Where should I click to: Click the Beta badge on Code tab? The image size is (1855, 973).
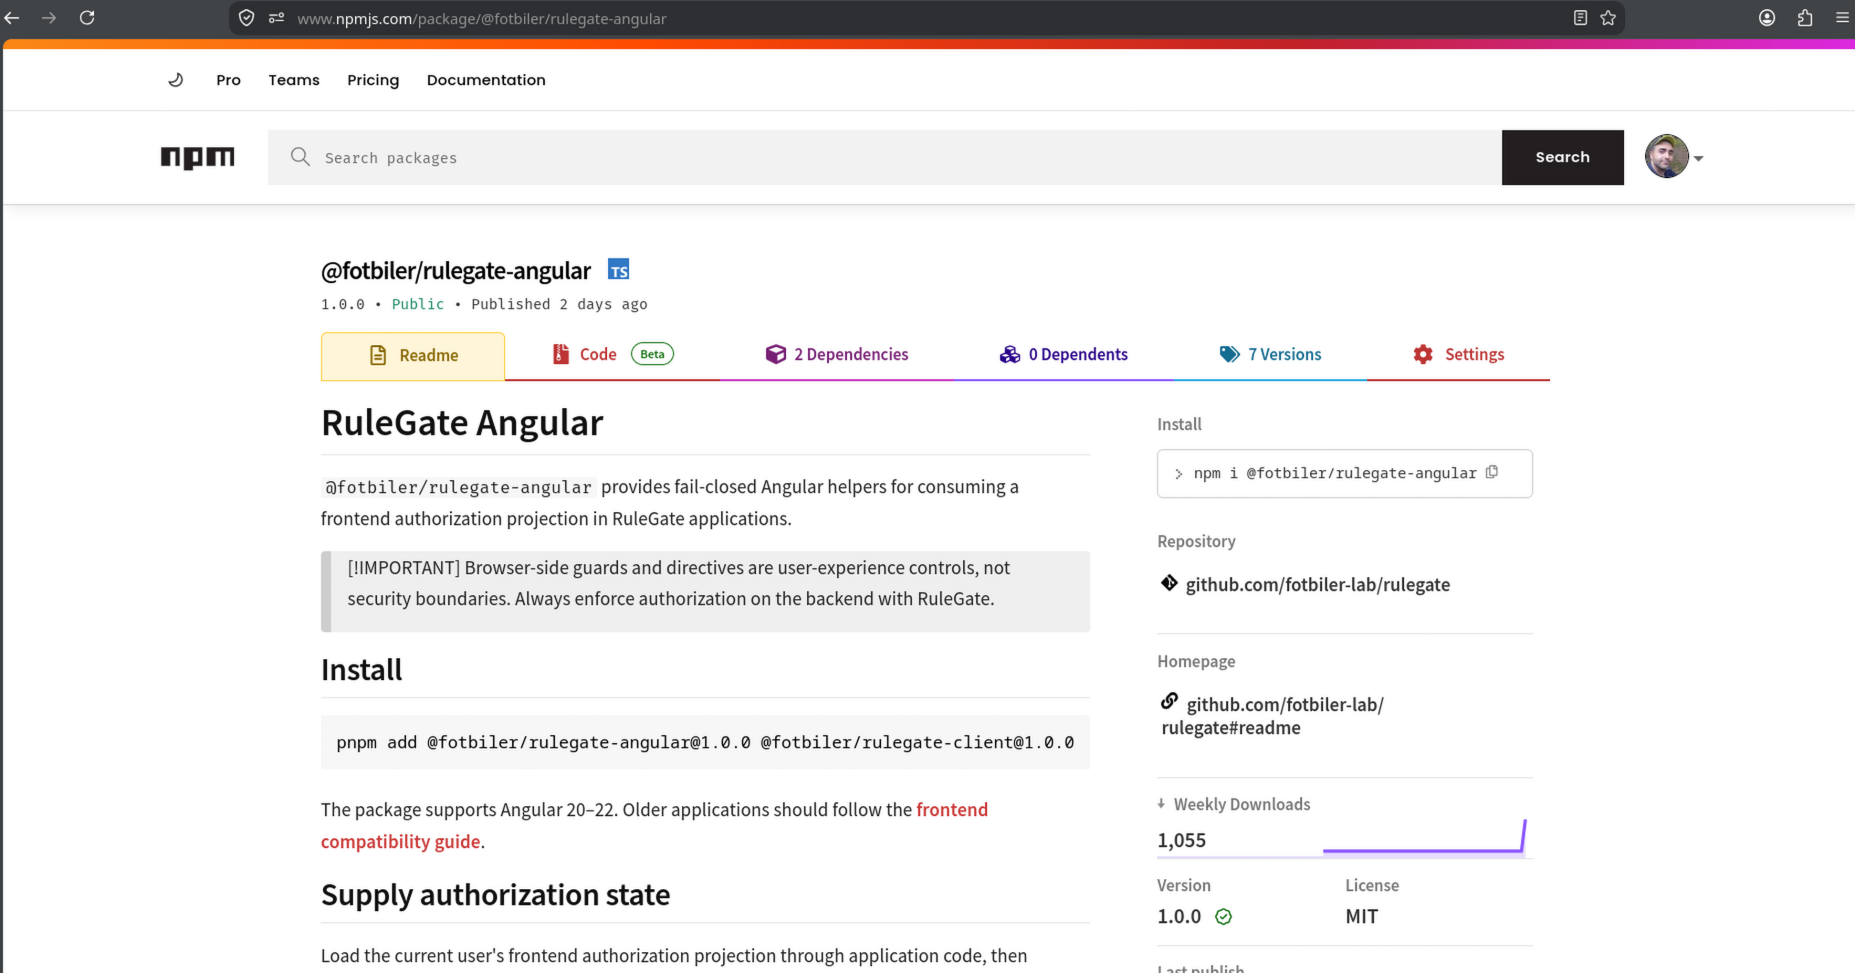coord(652,354)
